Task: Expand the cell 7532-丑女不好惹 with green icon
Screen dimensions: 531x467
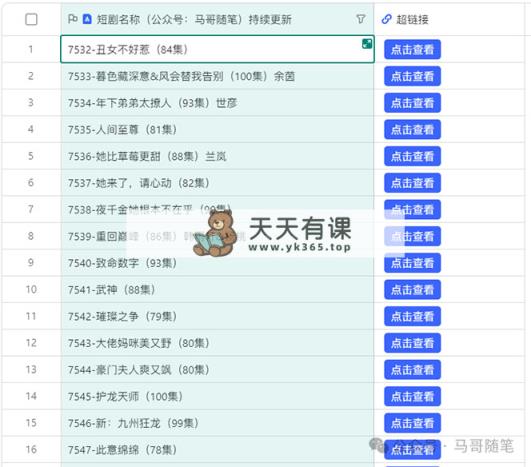Action: point(367,44)
